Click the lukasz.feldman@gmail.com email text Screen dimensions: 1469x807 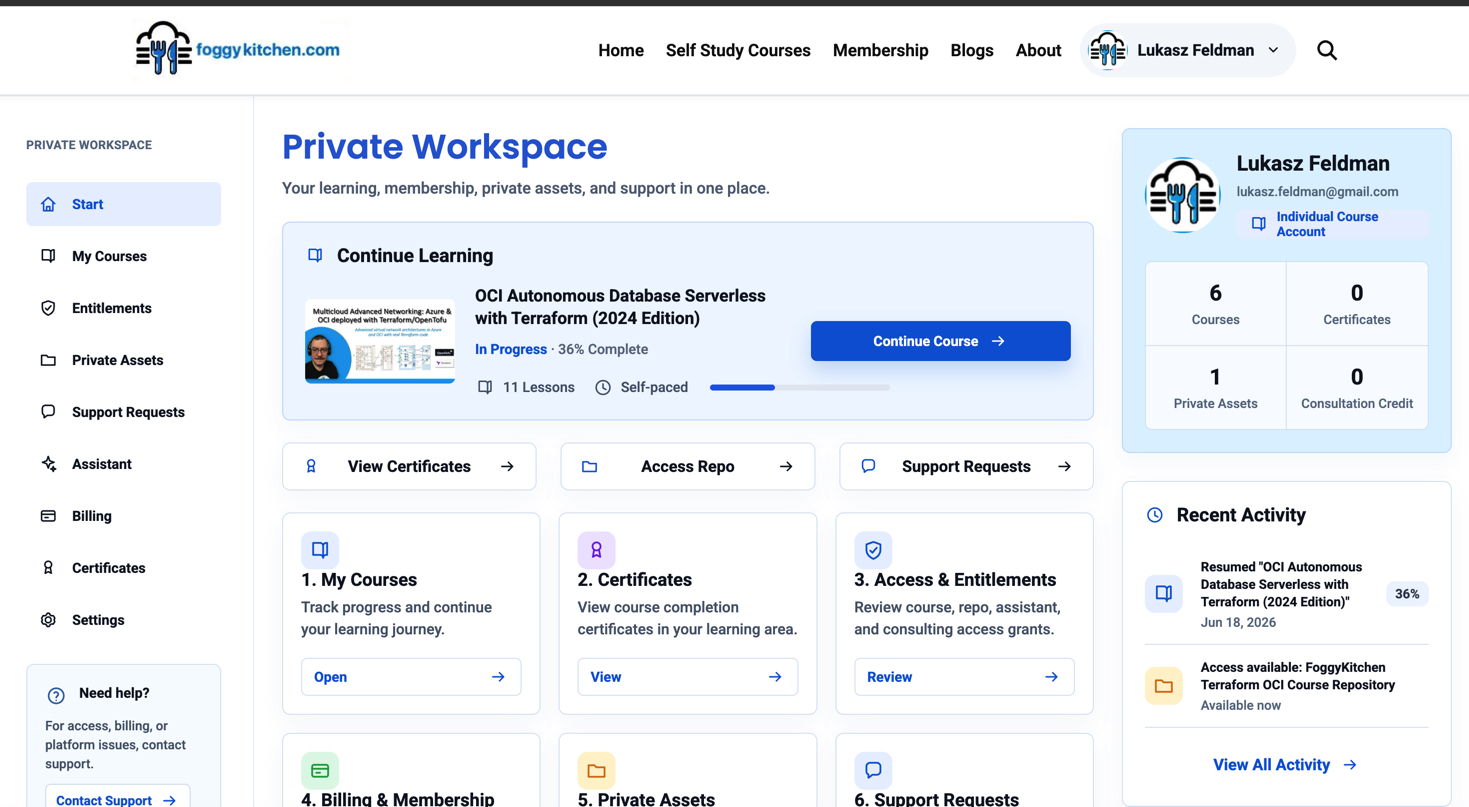pos(1317,192)
